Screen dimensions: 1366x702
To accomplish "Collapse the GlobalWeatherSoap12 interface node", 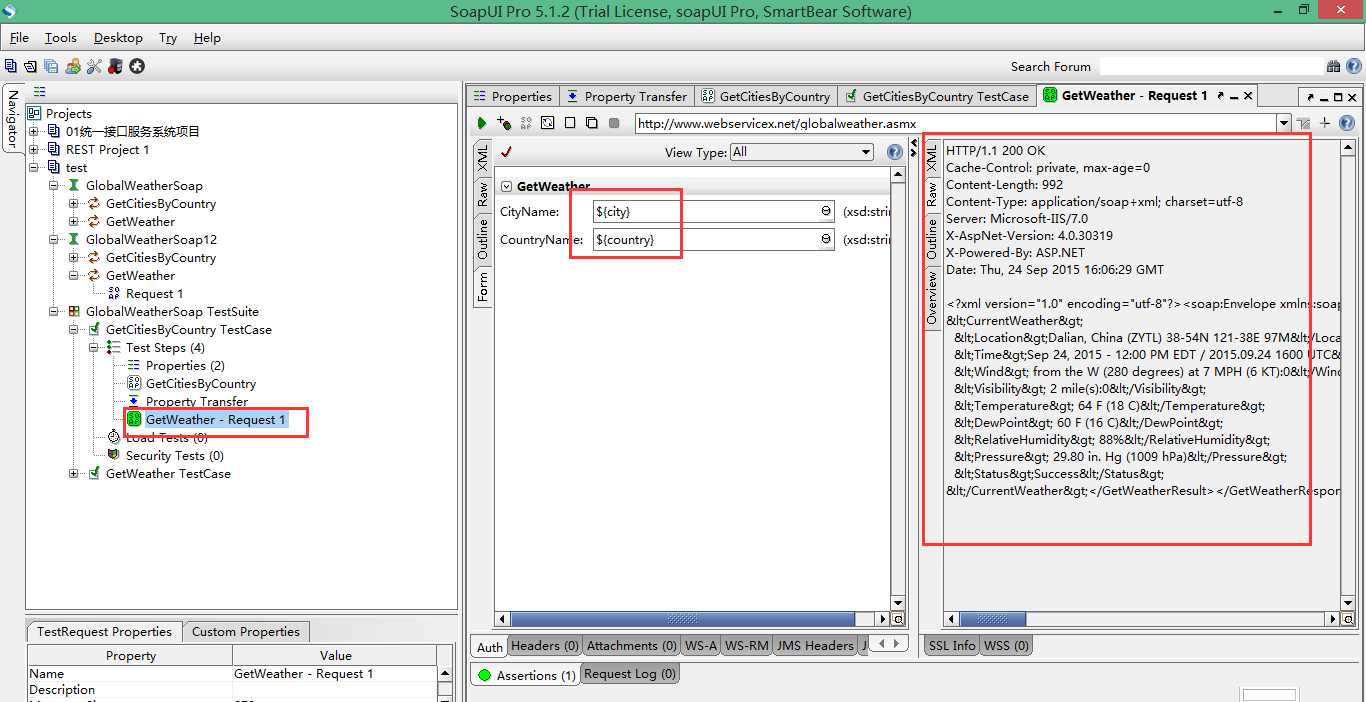I will (54, 239).
